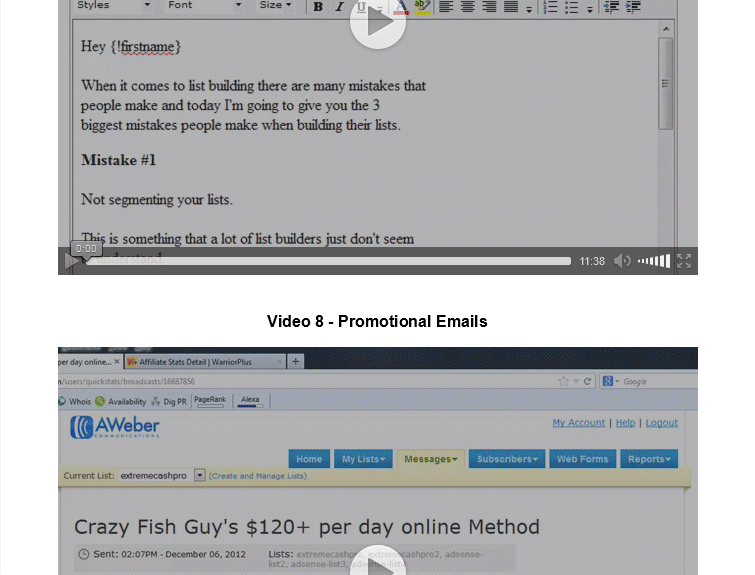The width and height of the screenshot is (755, 575).
Task: Open the Font dropdown in the editor
Action: click(204, 5)
